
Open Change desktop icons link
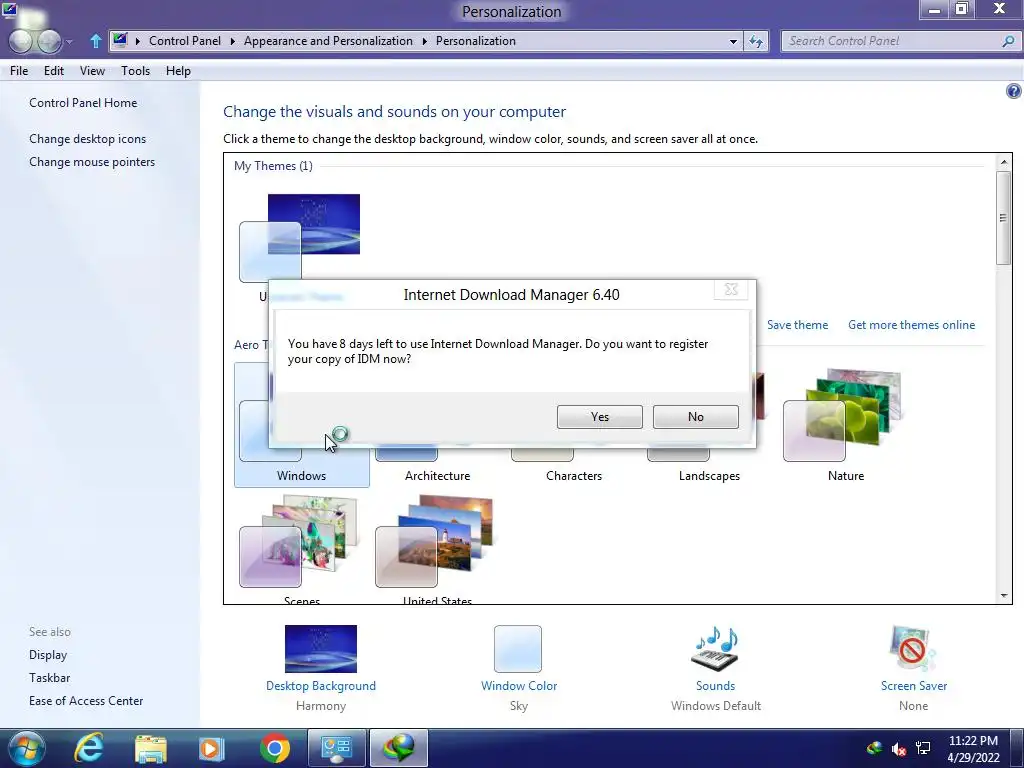(88, 138)
